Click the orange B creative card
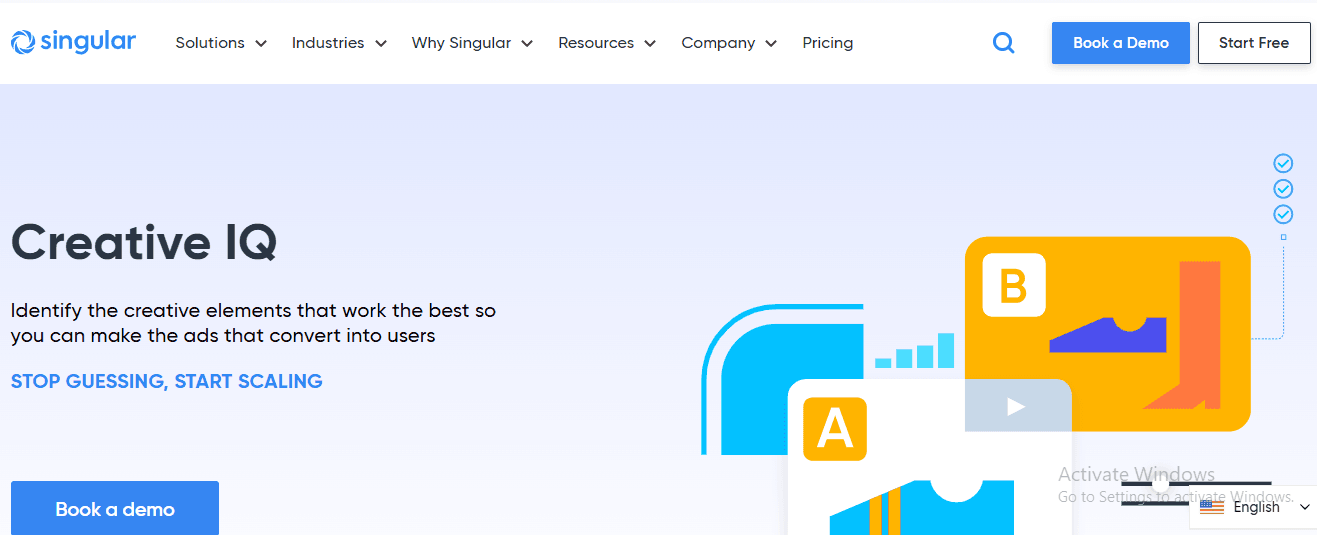Viewport: 1317px width, 535px height. (1107, 333)
